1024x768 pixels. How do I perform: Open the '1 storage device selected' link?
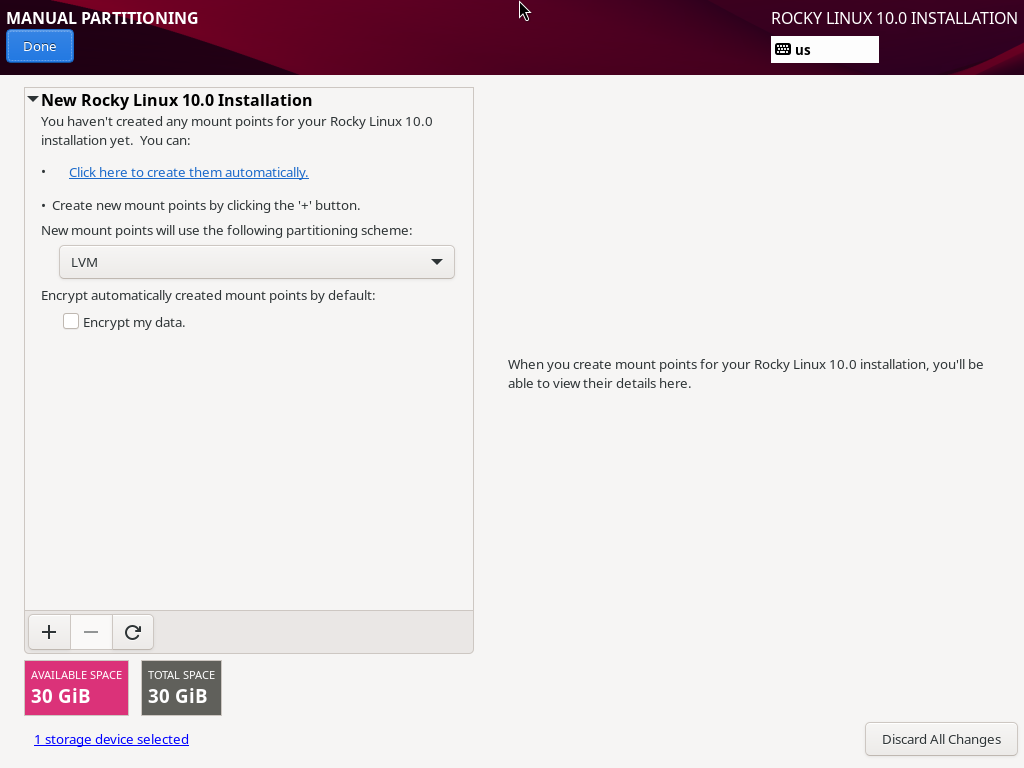[111, 739]
